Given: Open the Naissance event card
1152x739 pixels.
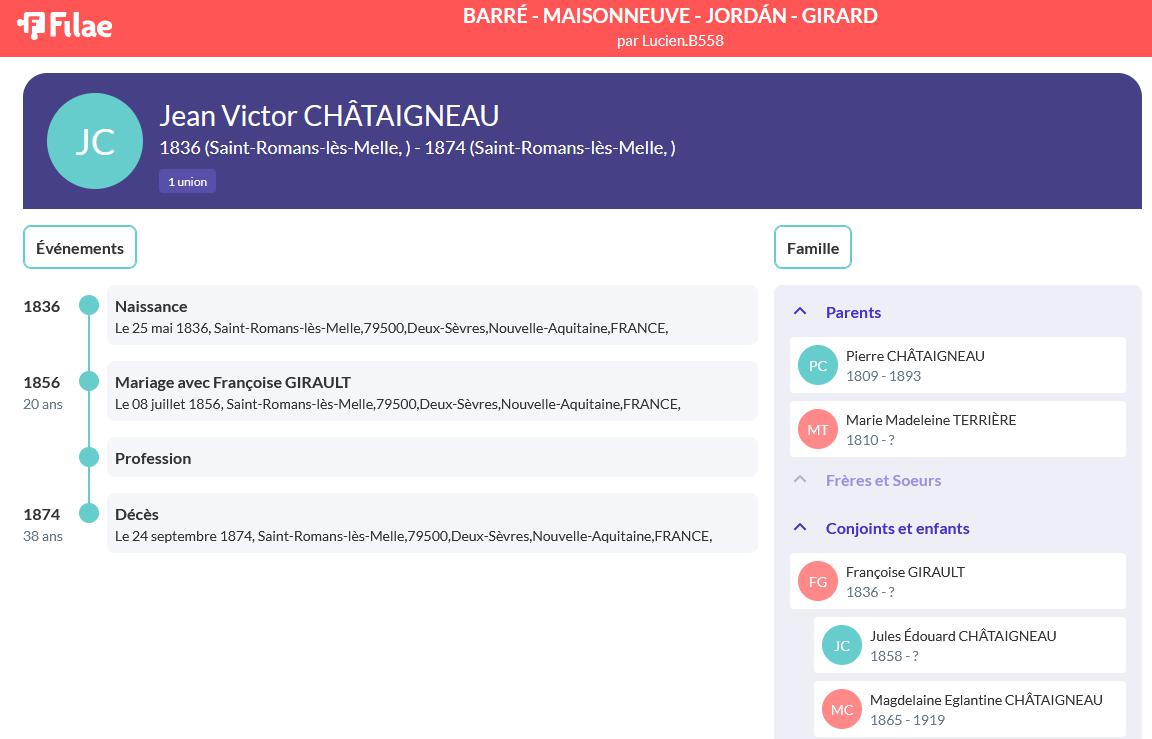Looking at the screenshot, I should tap(432, 315).
